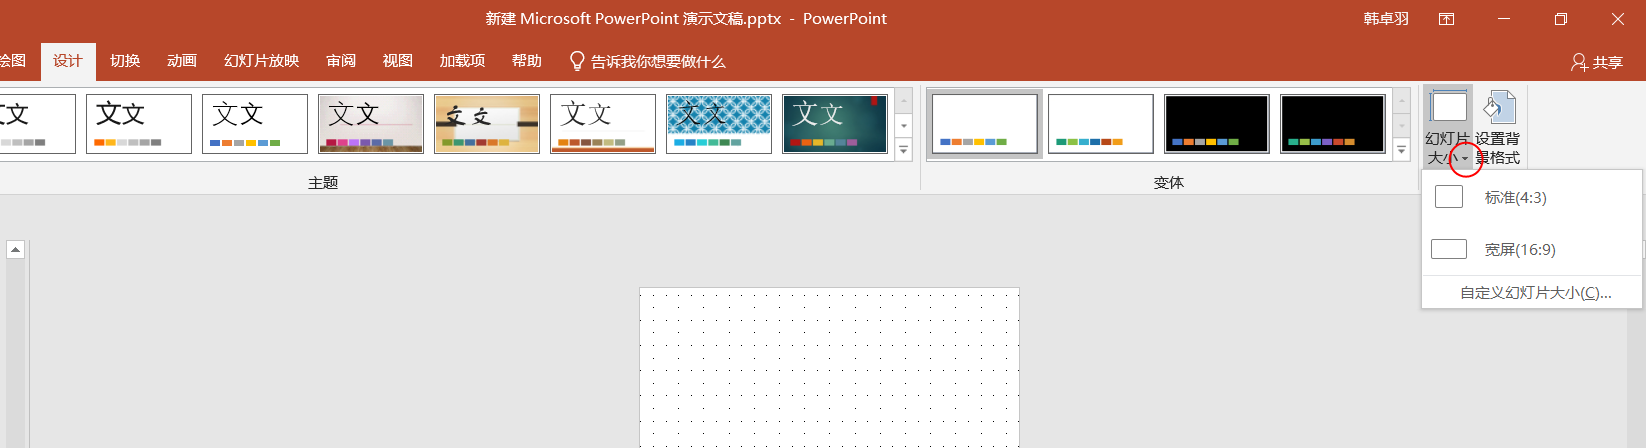Go to the 幻灯片放映 tab
The height and width of the screenshot is (448, 1646).
pyautogui.click(x=261, y=61)
